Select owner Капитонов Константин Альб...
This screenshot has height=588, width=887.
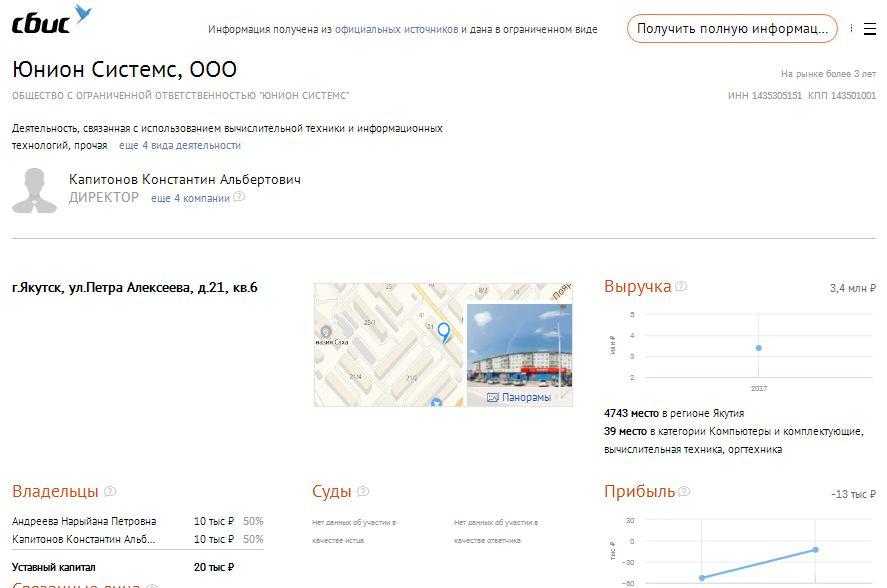click(84, 539)
